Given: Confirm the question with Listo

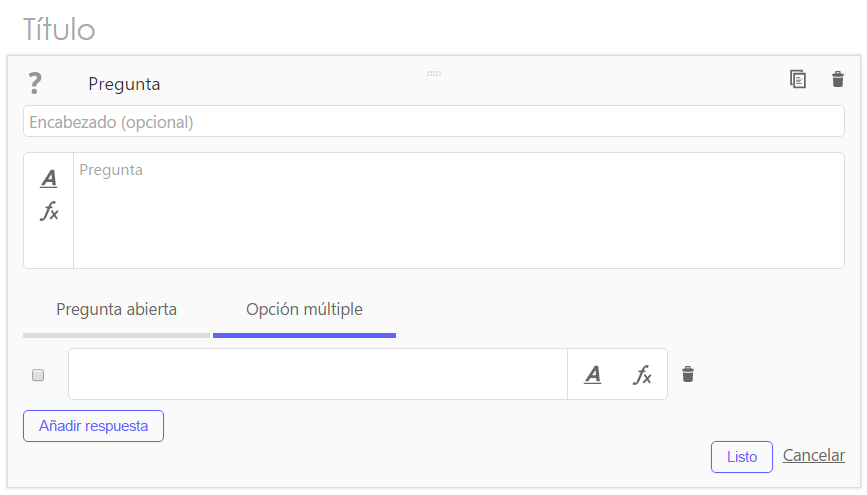Looking at the screenshot, I should pos(741,457).
